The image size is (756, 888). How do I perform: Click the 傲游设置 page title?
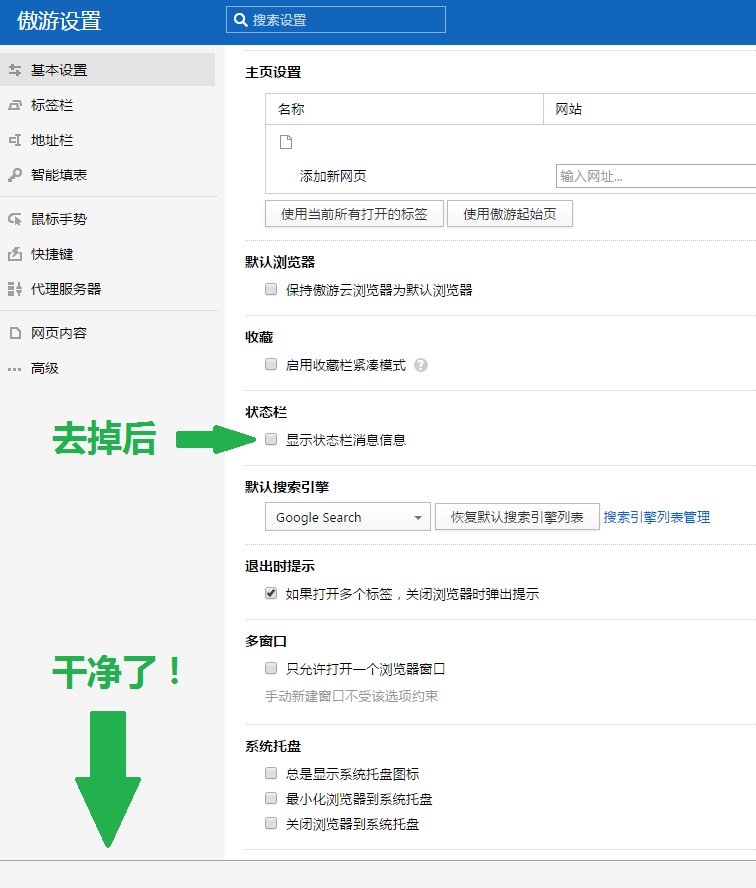(59, 21)
